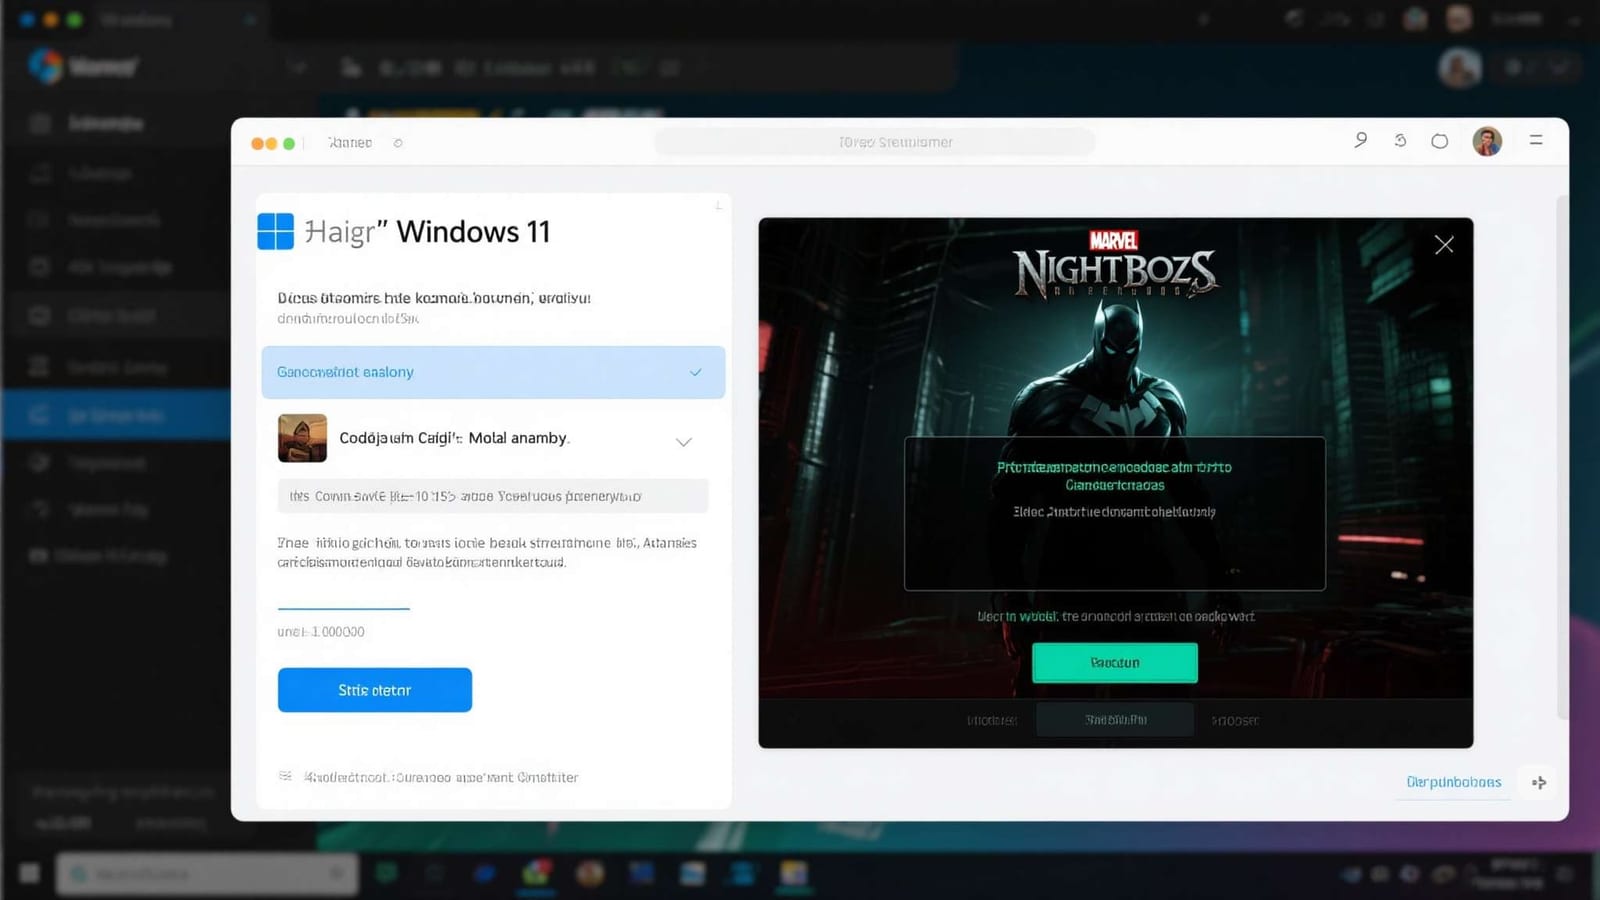Click the circle icon beside profile avatar
This screenshot has height=900, width=1600.
(x=1439, y=141)
